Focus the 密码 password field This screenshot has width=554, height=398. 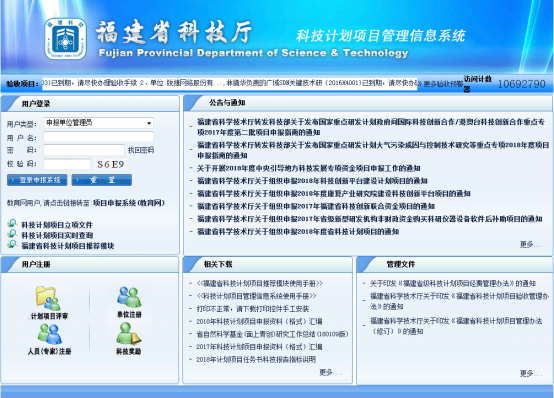pos(84,150)
